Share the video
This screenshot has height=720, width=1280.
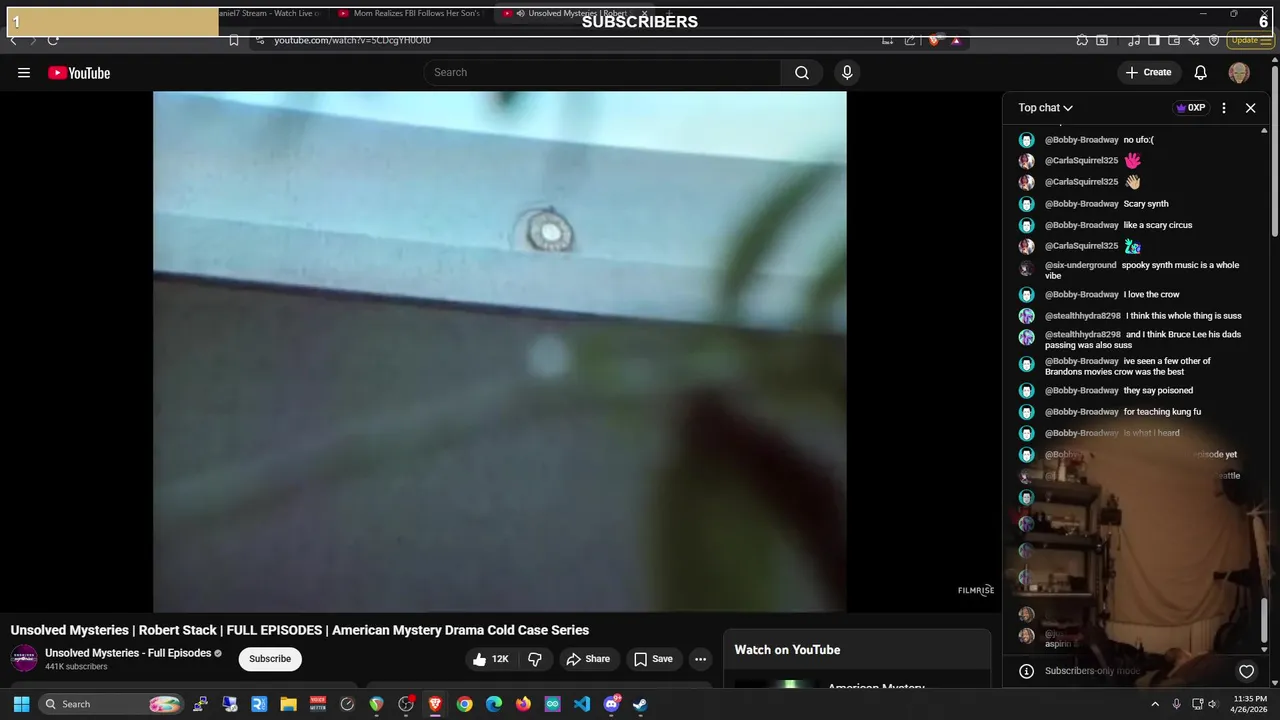click(588, 659)
